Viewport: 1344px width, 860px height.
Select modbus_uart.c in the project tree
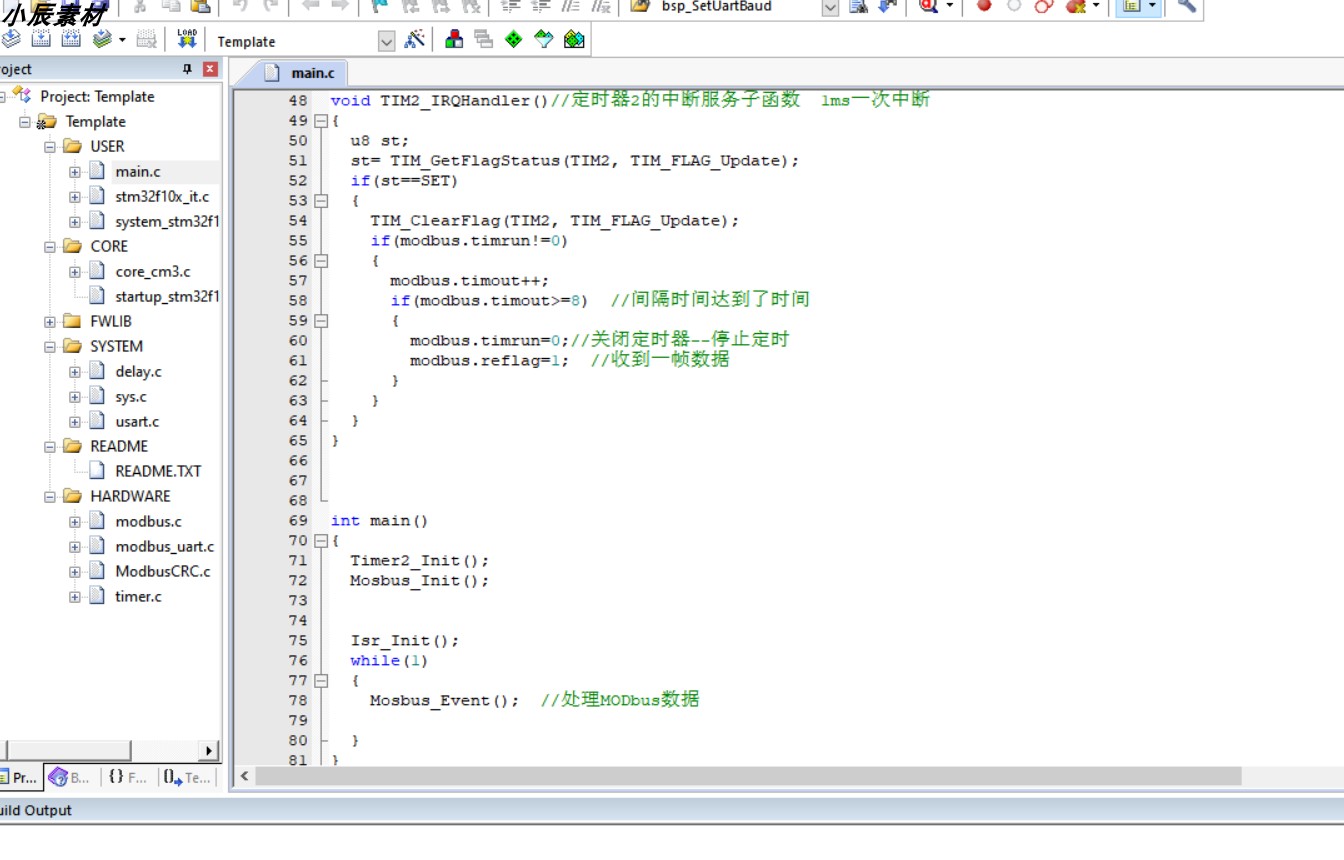(165, 547)
